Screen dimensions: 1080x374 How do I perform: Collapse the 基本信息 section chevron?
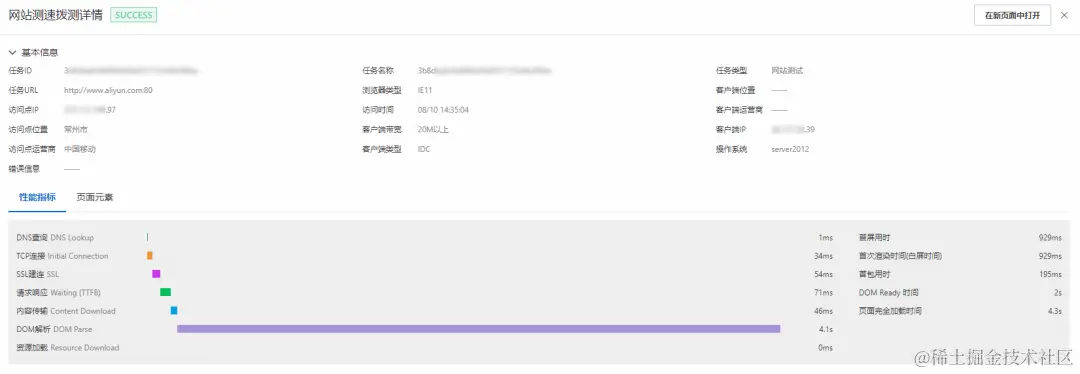pyautogui.click(x=12, y=52)
